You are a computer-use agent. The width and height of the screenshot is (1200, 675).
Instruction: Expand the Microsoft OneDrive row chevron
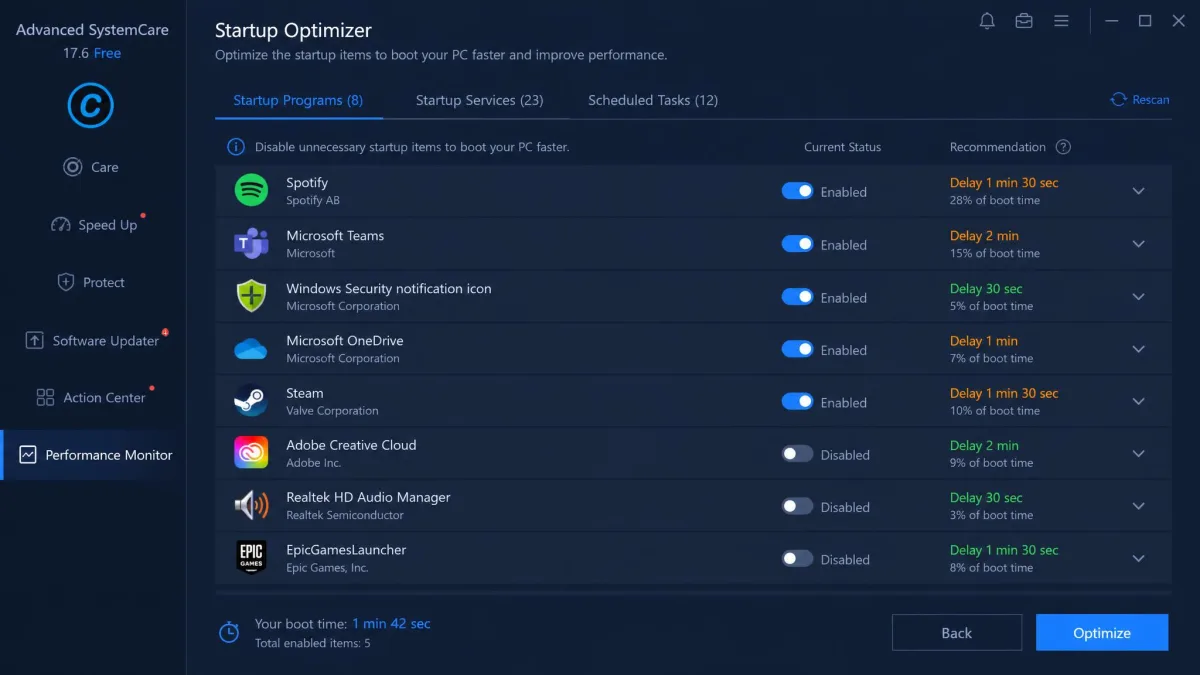click(1138, 349)
